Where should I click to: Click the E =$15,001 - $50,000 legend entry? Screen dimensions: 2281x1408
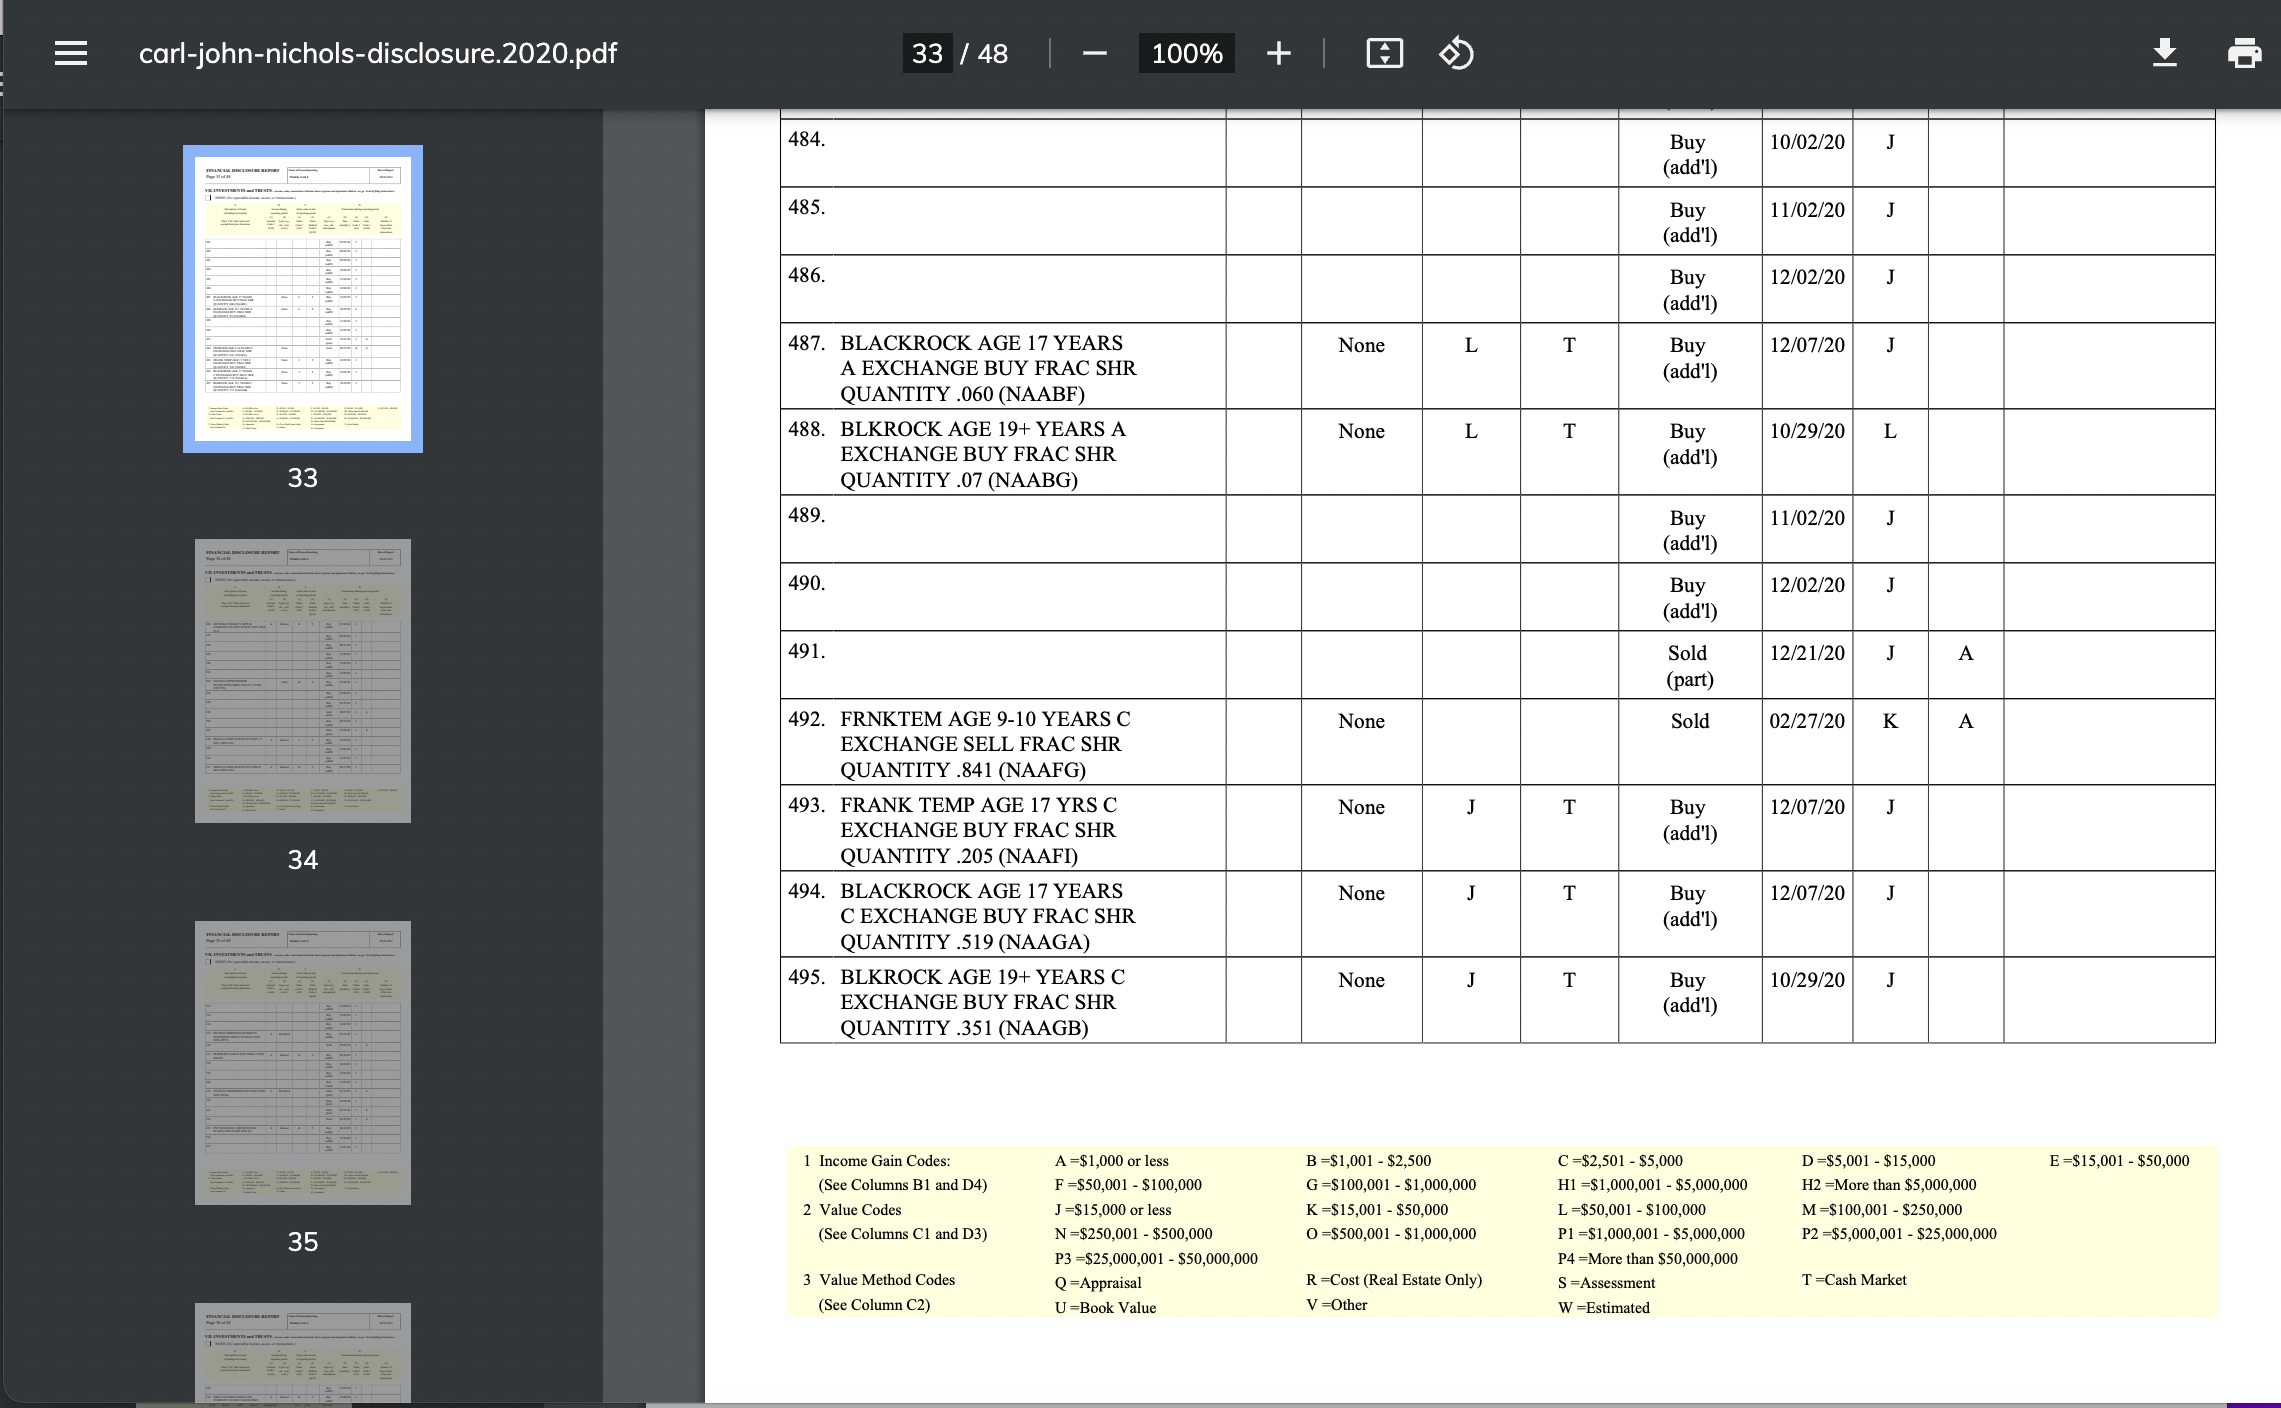[2119, 1161]
